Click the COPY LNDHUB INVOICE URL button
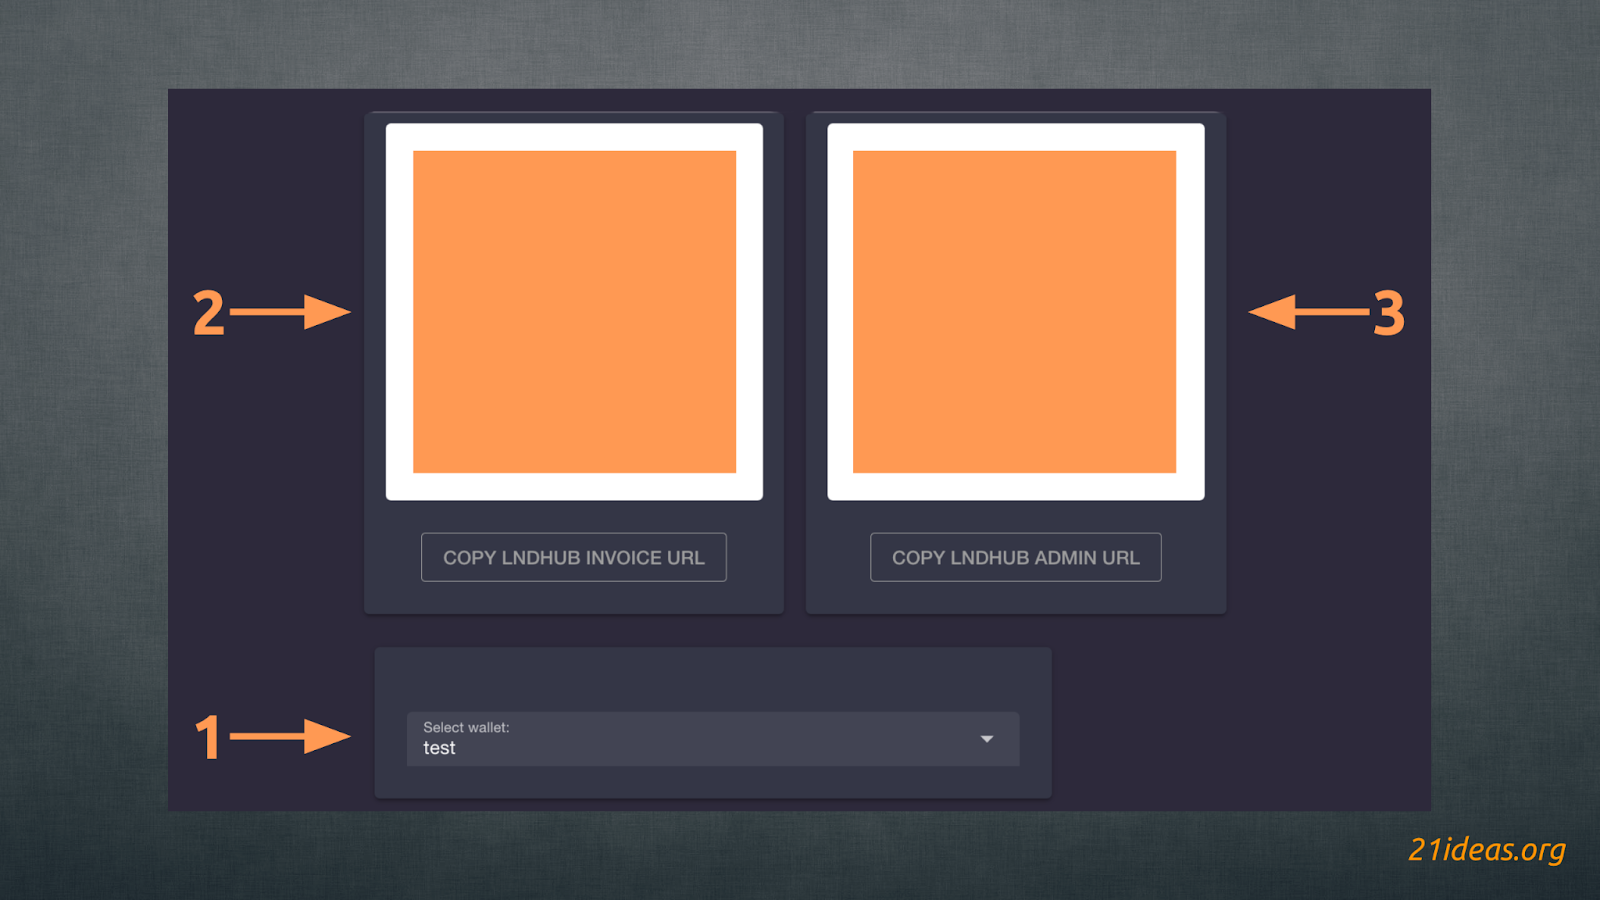Image resolution: width=1600 pixels, height=900 pixels. 573,557
